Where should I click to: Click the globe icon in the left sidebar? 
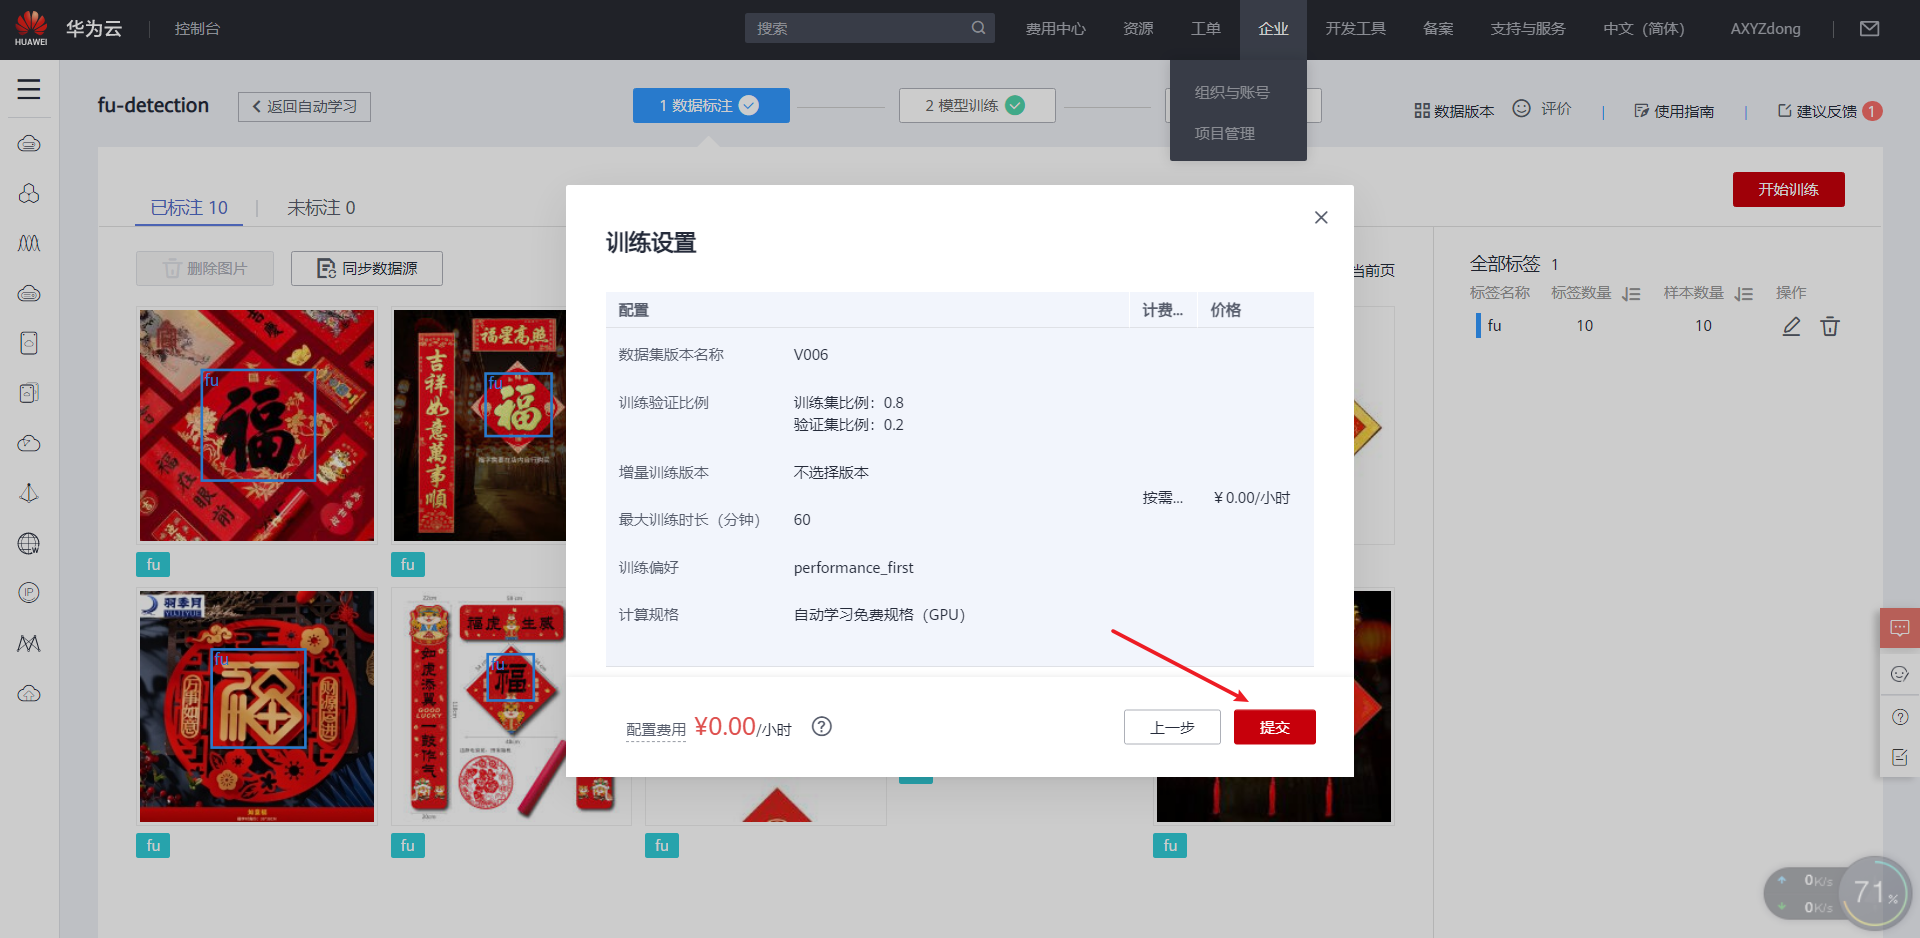29,544
